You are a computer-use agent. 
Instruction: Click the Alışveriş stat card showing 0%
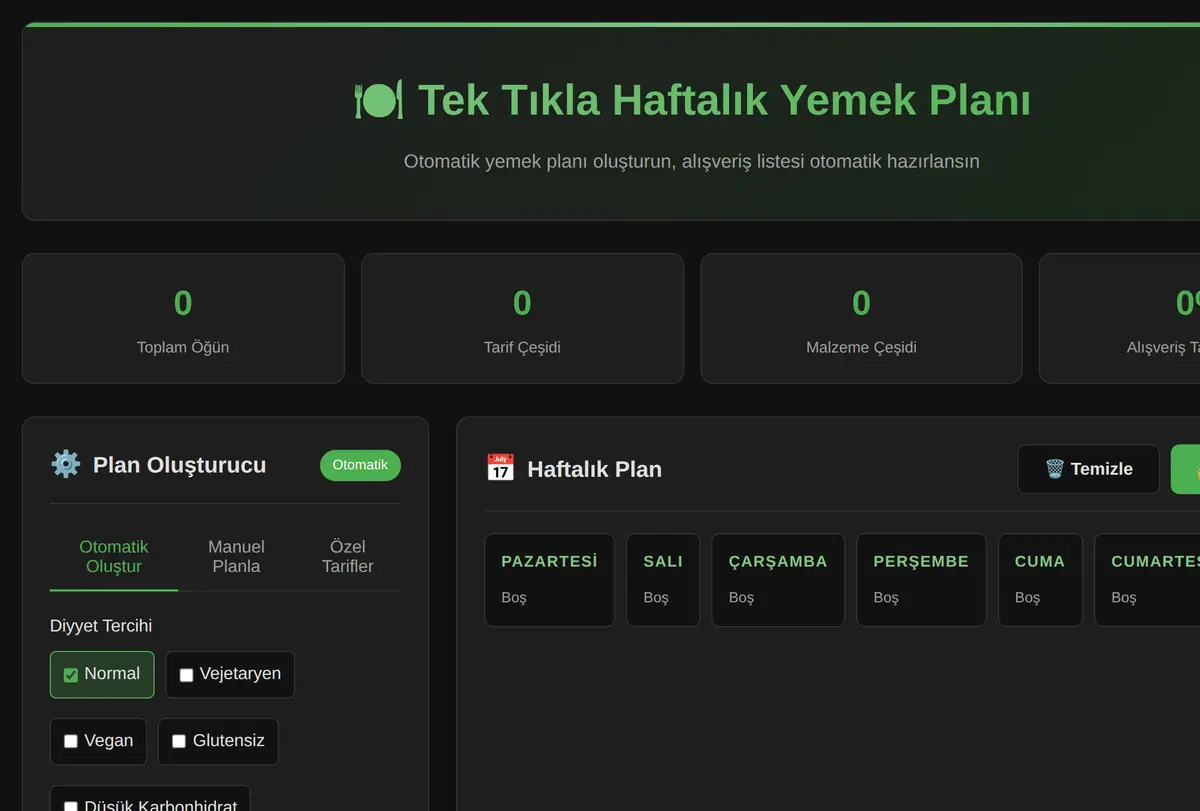click(x=1120, y=318)
